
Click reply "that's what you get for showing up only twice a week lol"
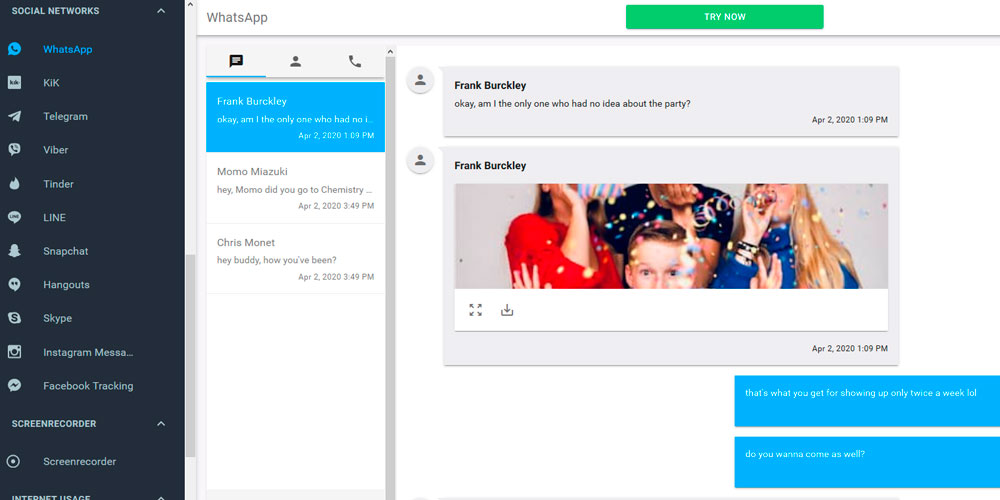coord(861,393)
